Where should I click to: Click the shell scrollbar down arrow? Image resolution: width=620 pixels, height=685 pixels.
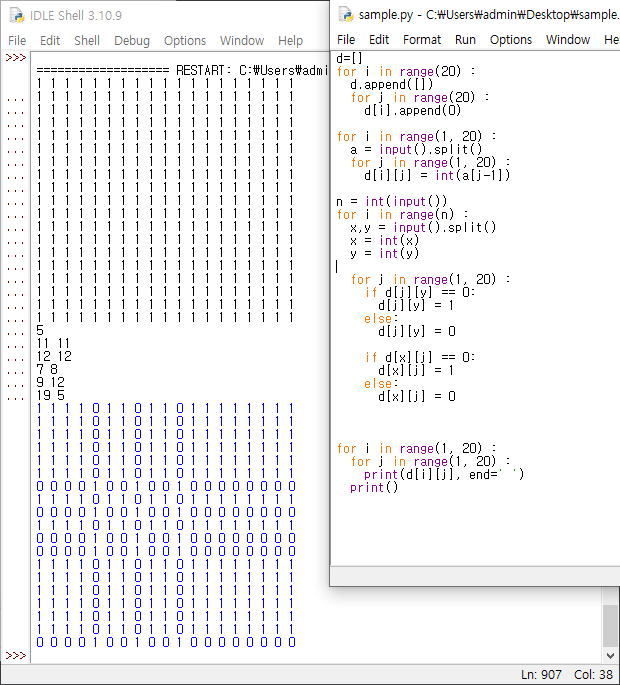[x=610, y=656]
